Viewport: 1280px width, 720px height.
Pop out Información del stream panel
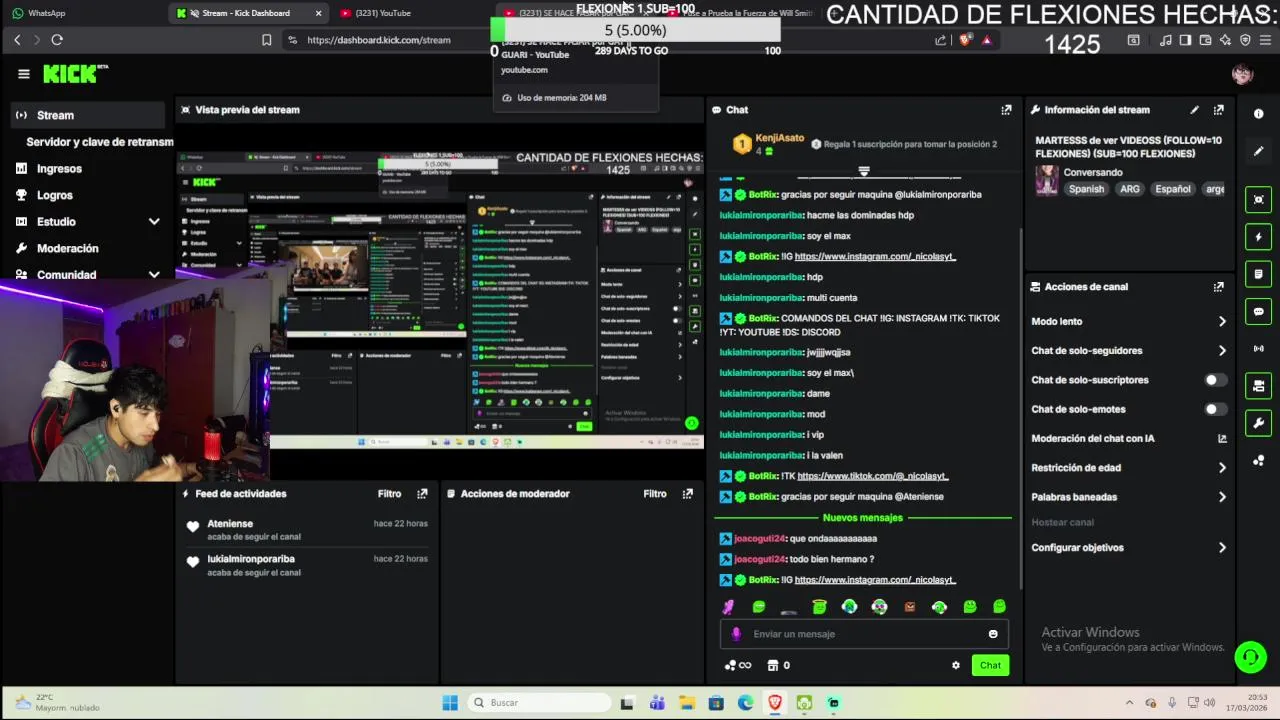(1218, 110)
